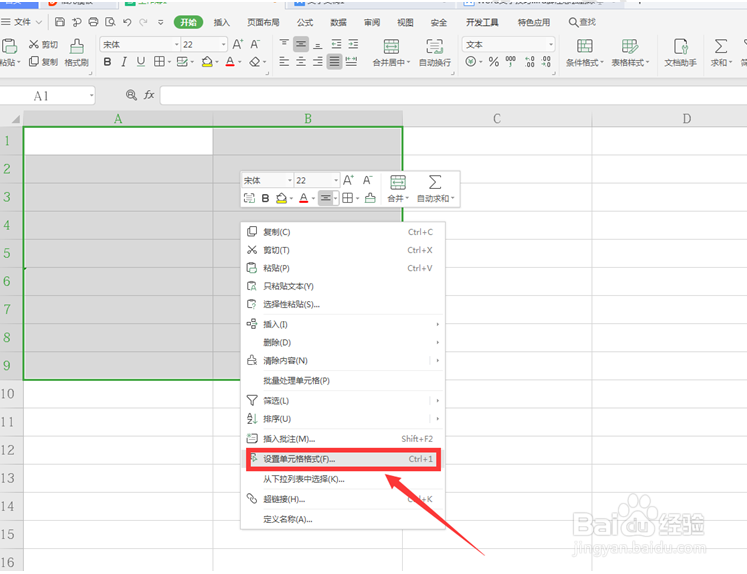This screenshot has height=574, width=747.
Task: Click the Print icon in quick toolbar
Action: [x=93, y=22]
